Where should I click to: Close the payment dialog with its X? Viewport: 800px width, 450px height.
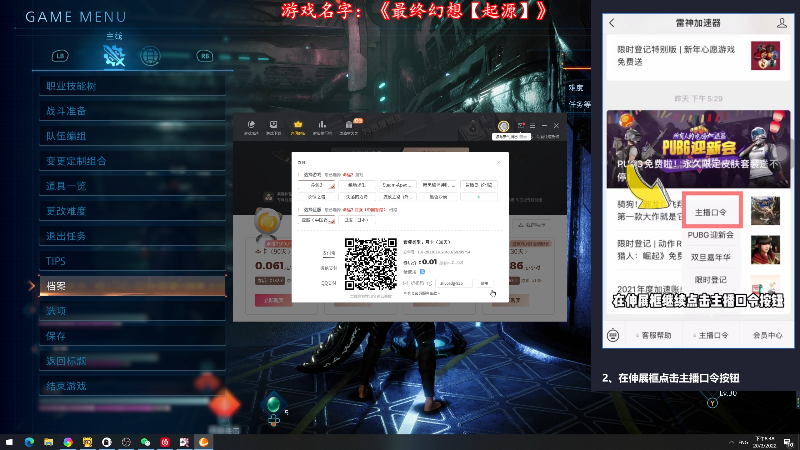tap(498, 162)
